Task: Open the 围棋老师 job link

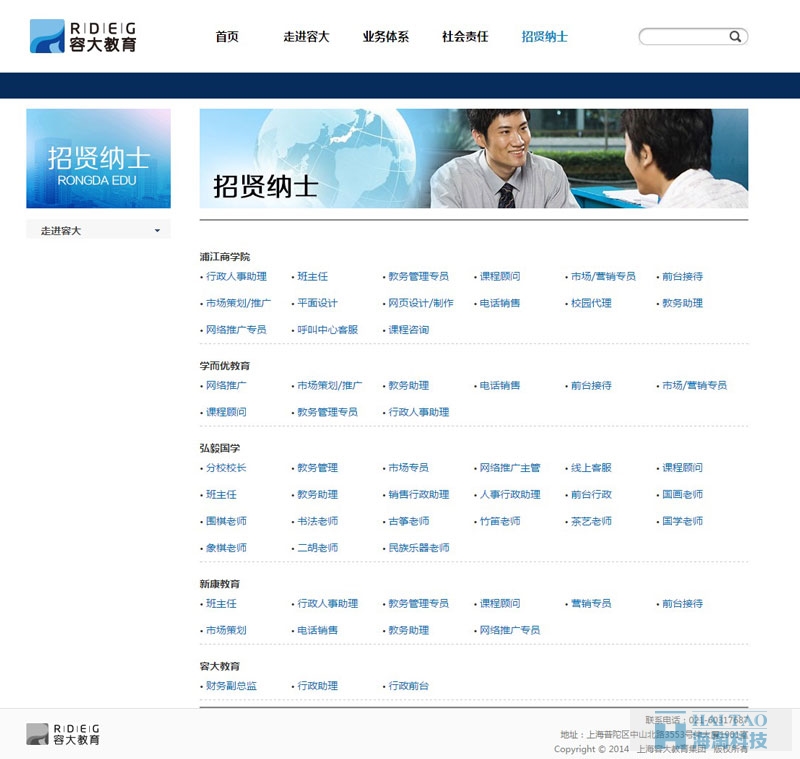Action: (226, 521)
